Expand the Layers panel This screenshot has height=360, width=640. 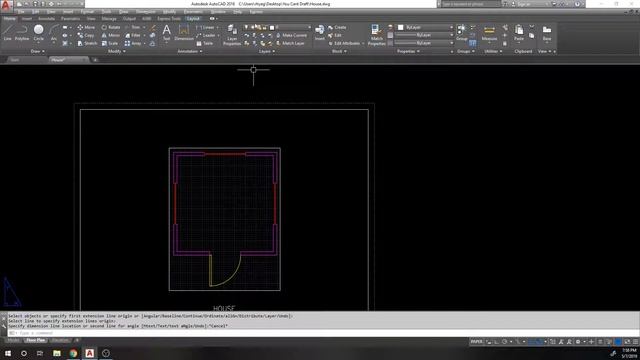pyautogui.click(x=267, y=51)
